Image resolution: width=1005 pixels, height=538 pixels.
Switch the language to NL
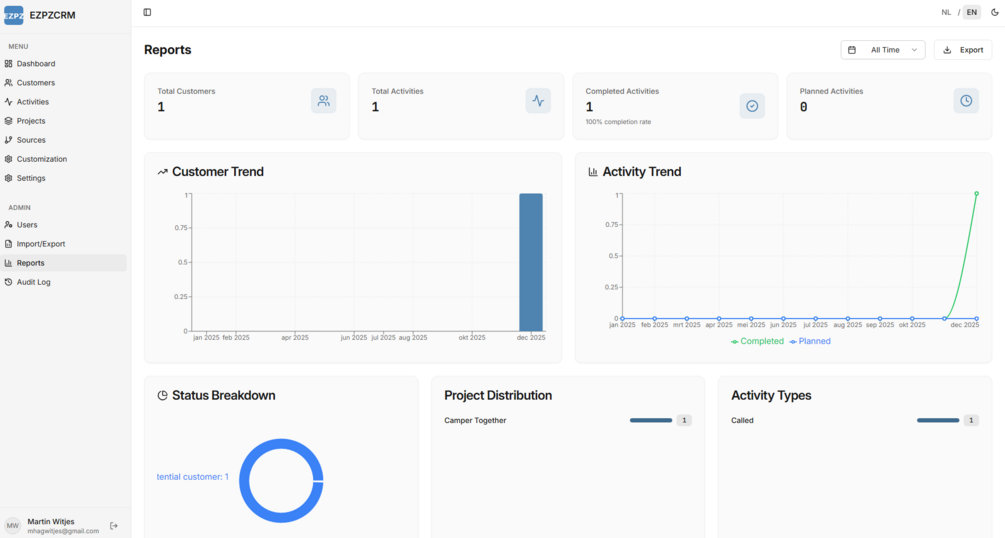(946, 12)
